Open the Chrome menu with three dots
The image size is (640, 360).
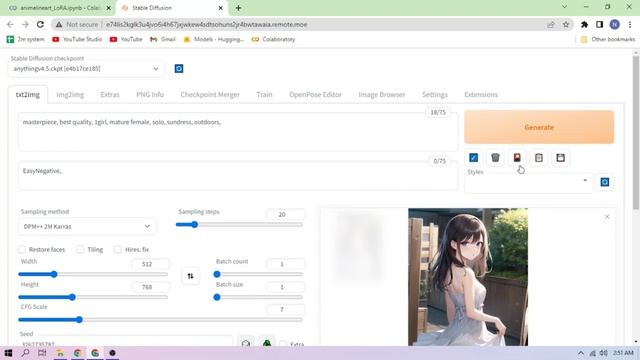coord(630,24)
